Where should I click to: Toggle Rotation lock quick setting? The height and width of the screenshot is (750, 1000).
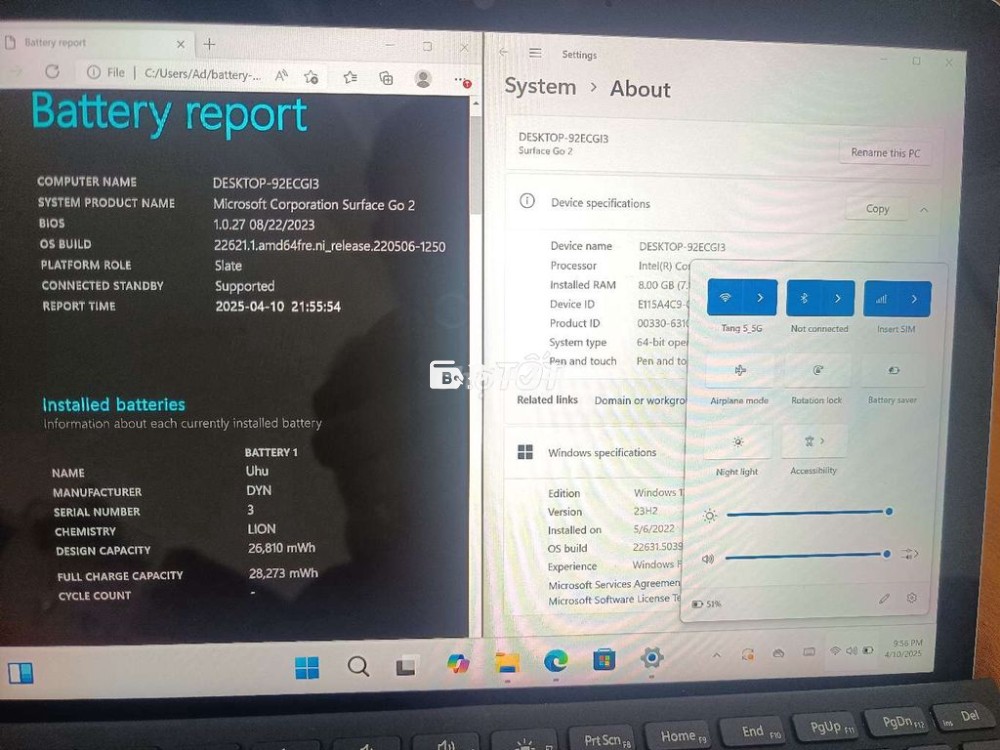(817, 371)
